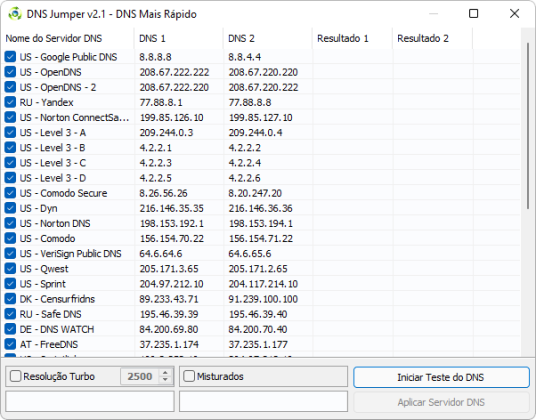Click the left result field under Resolução Turbo
Image resolution: width=536 pixels, height=420 pixels.
click(x=90, y=402)
